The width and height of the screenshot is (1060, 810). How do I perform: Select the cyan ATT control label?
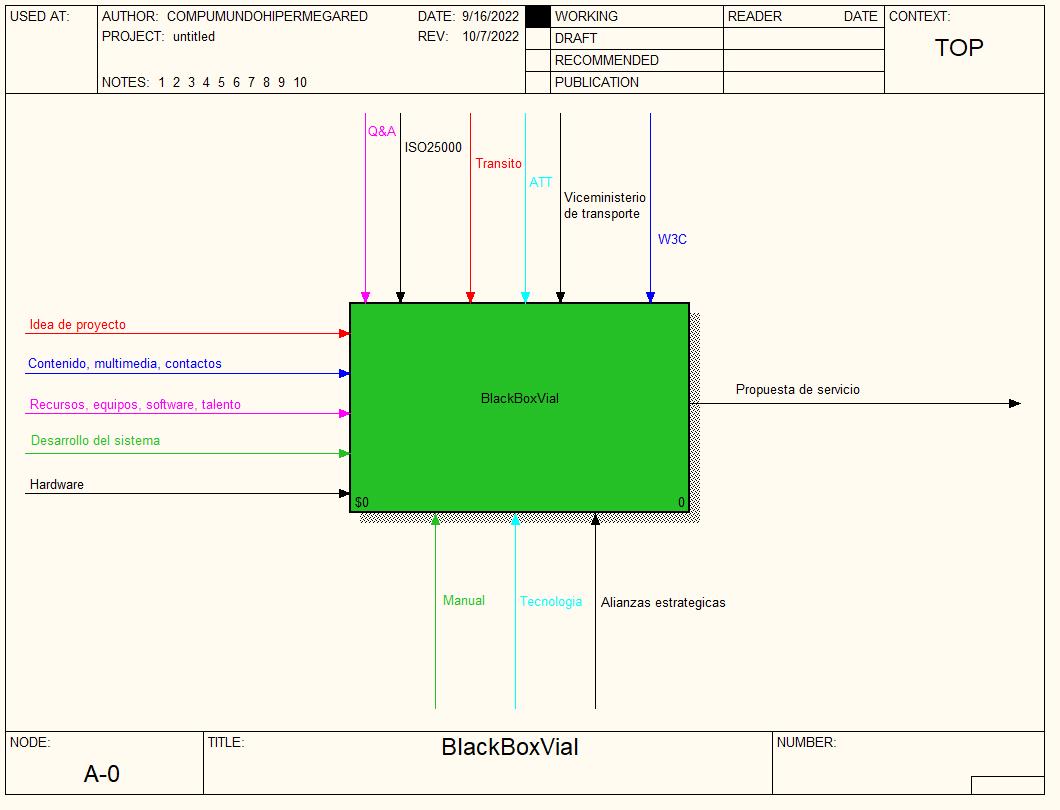pos(540,183)
